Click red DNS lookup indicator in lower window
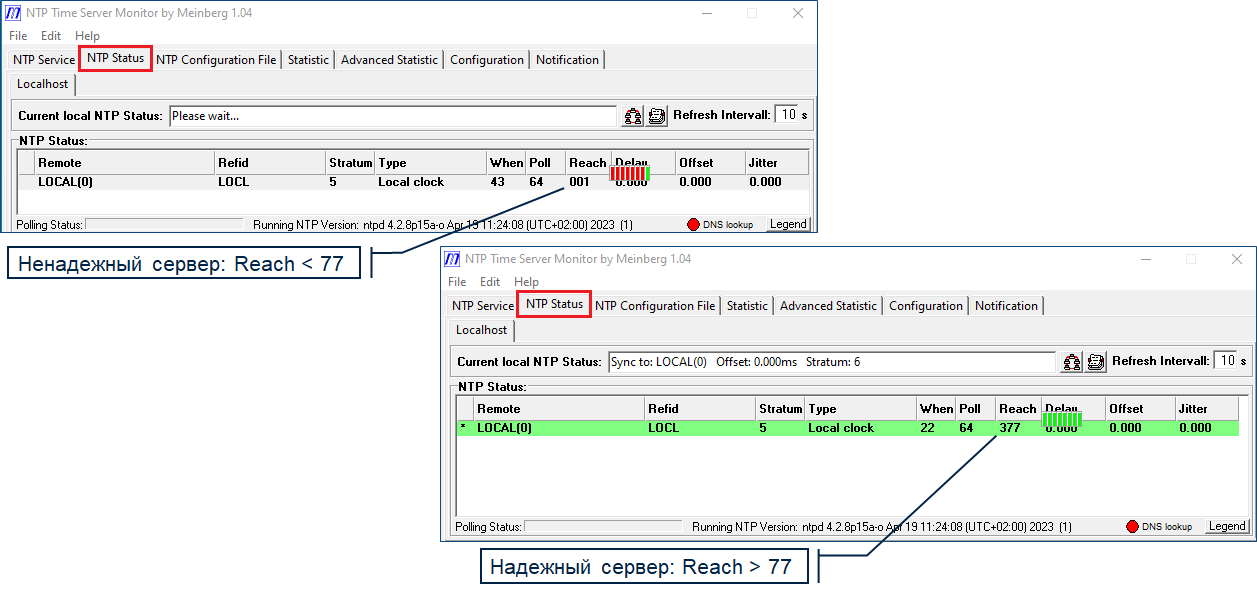This screenshot has width=1257, height=591. (1133, 526)
